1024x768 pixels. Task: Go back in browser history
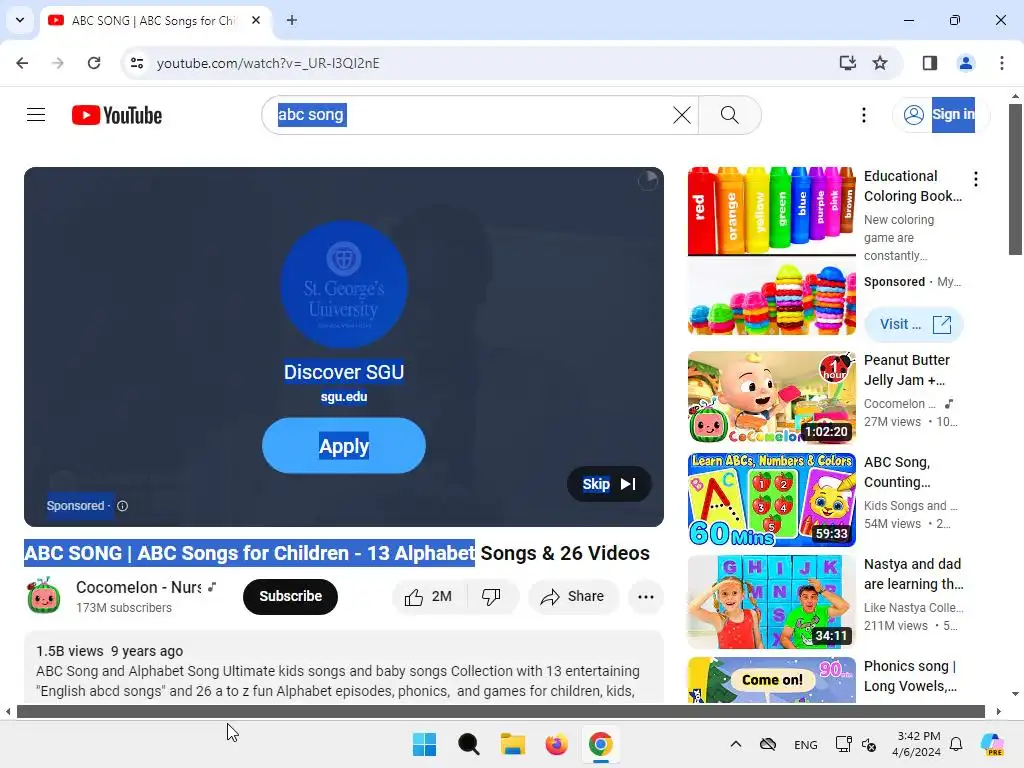tap(22, 63)
